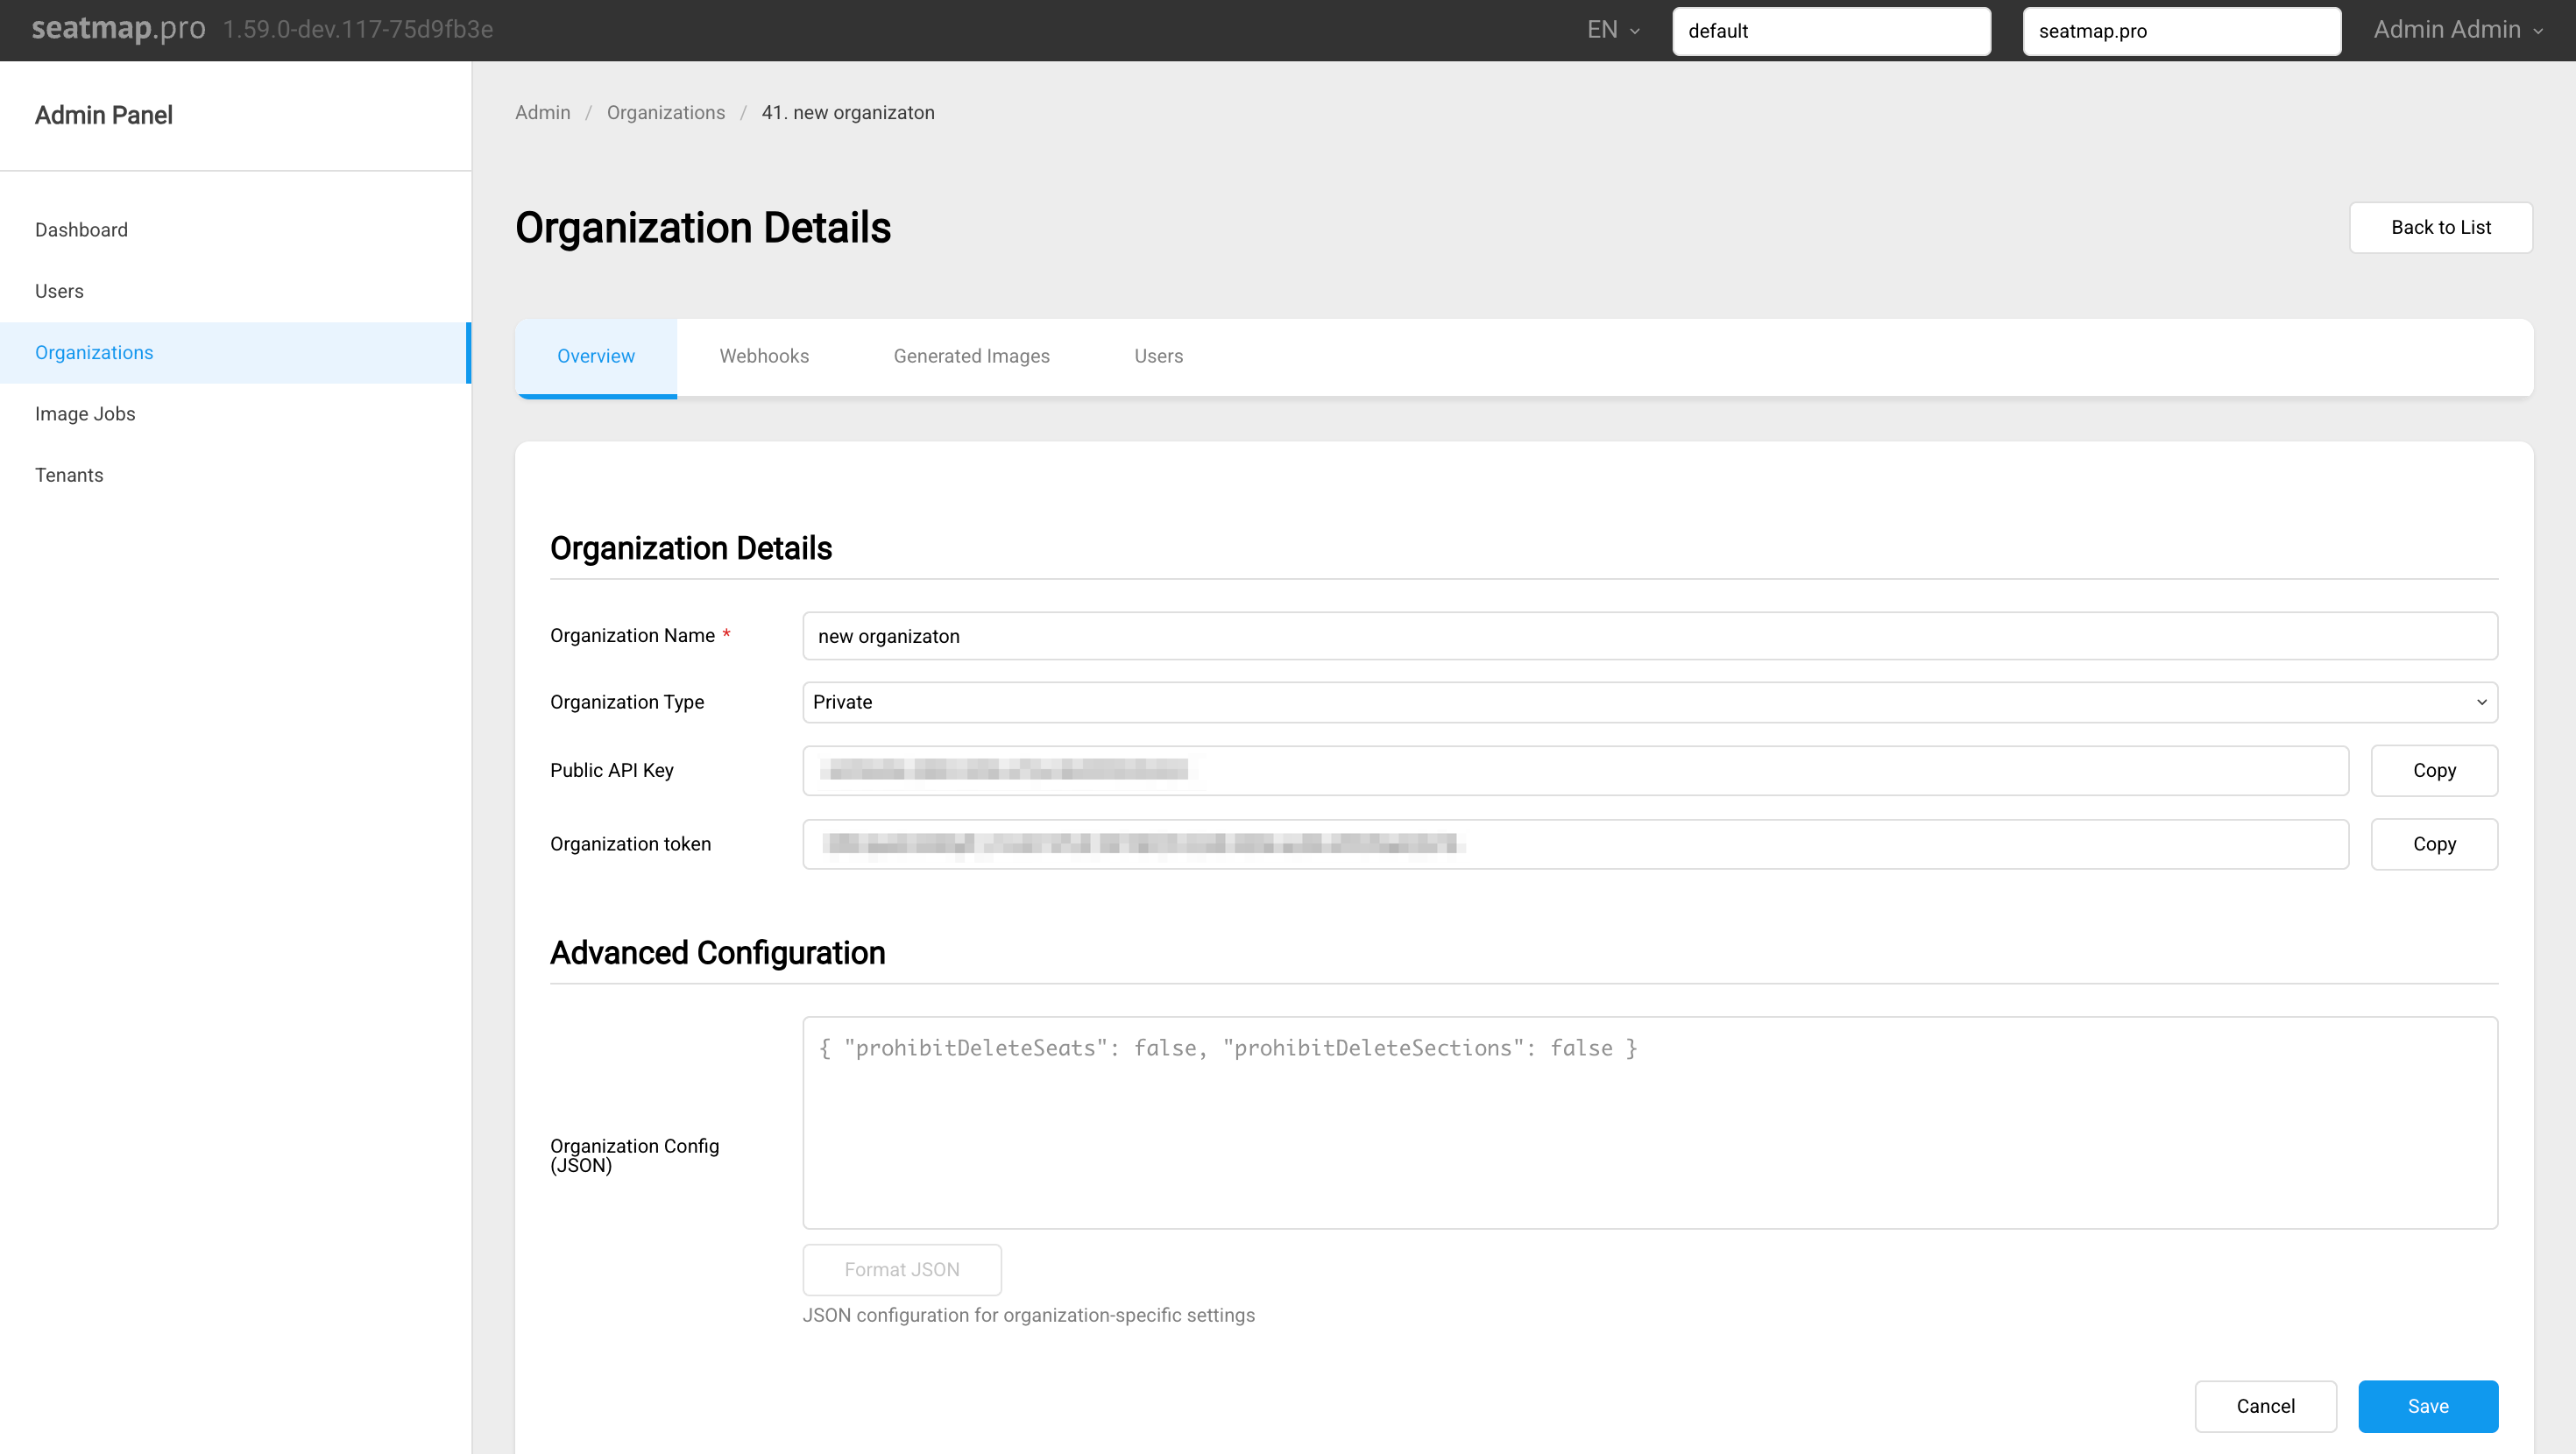Open the sidebar Users page

pyautogui.click(x=59, y=291)
